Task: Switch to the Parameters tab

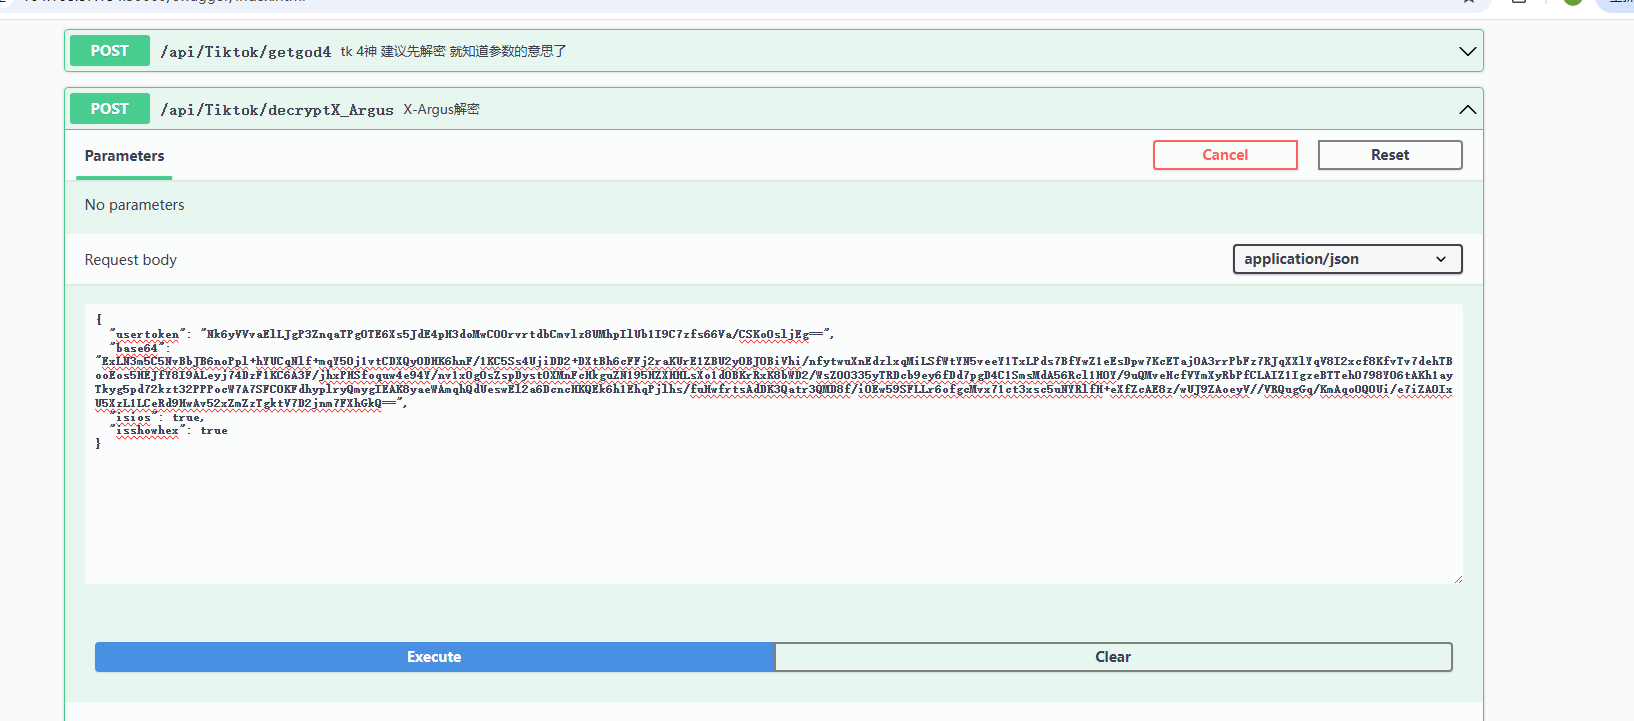Action: click(x=124, y=156)
